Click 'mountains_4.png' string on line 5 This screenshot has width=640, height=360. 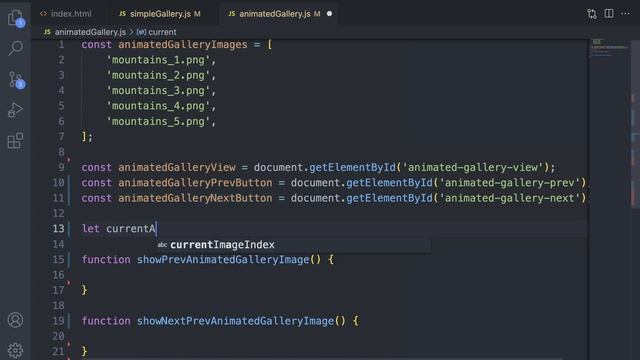pyautogui.click(x=158, y=106)
